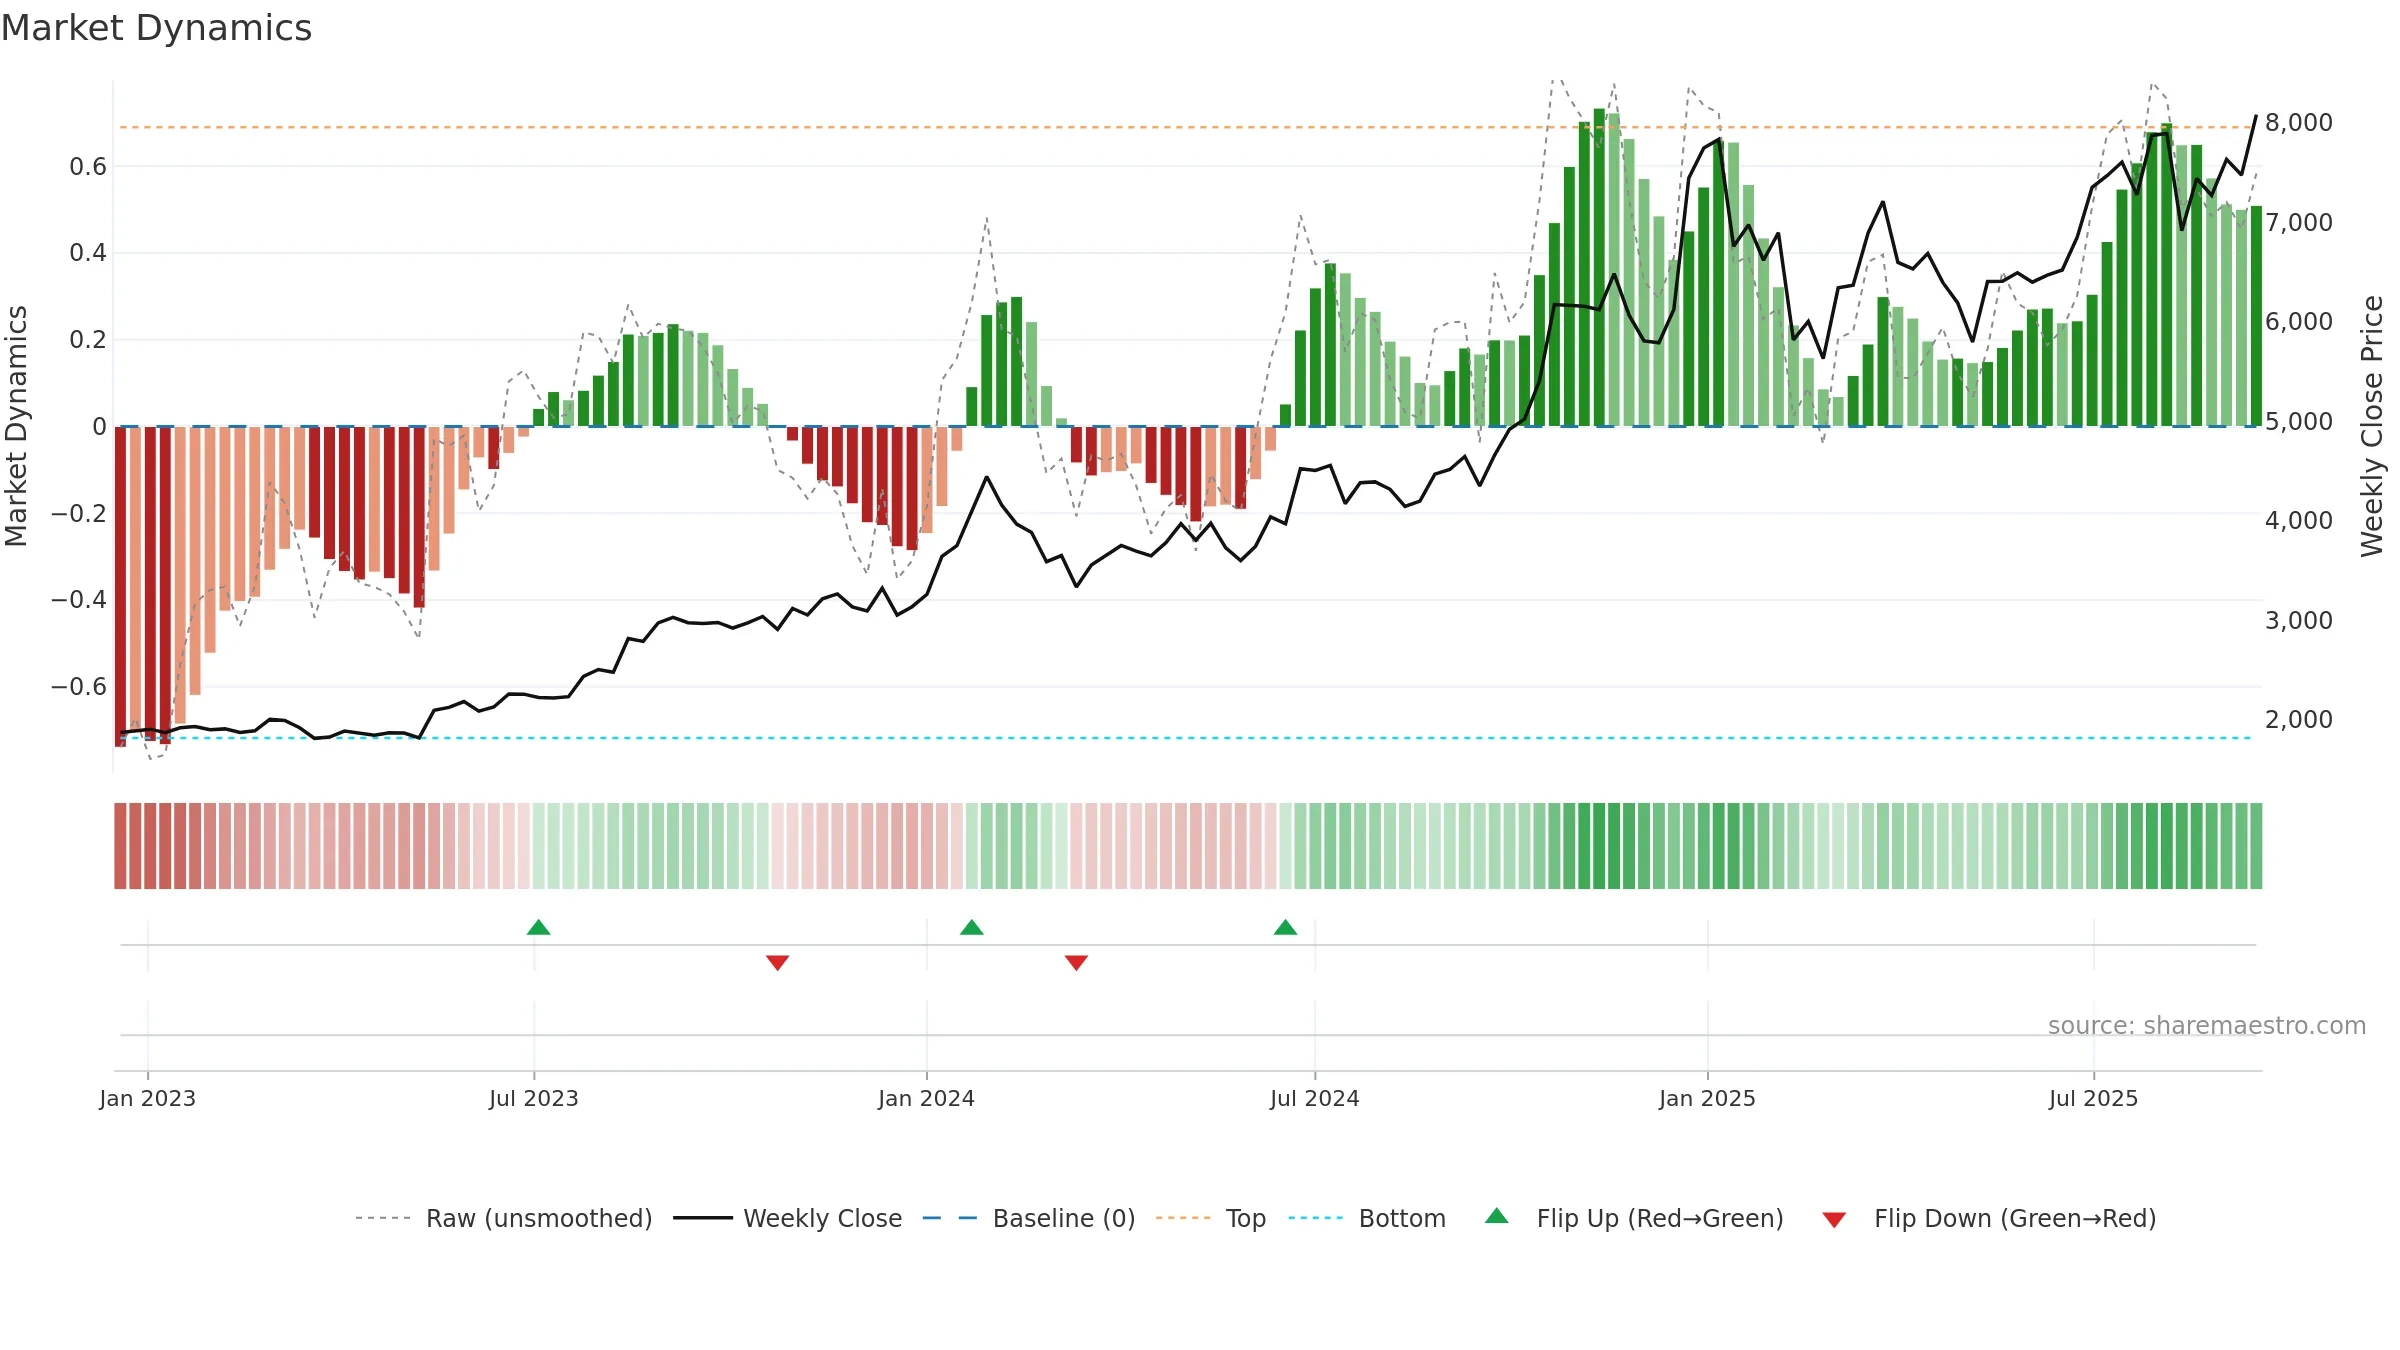Click the 0.2 left axis tick
The height and width of the screenshot is (1350, 2400).
[88, 339]
